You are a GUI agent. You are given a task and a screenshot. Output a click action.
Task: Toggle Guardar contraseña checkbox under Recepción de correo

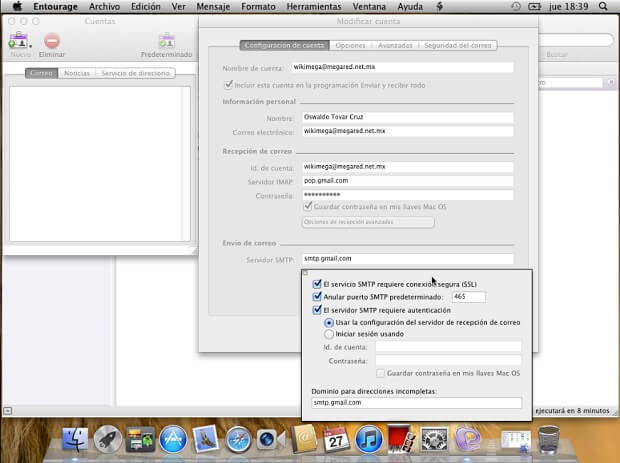[307, 206]
